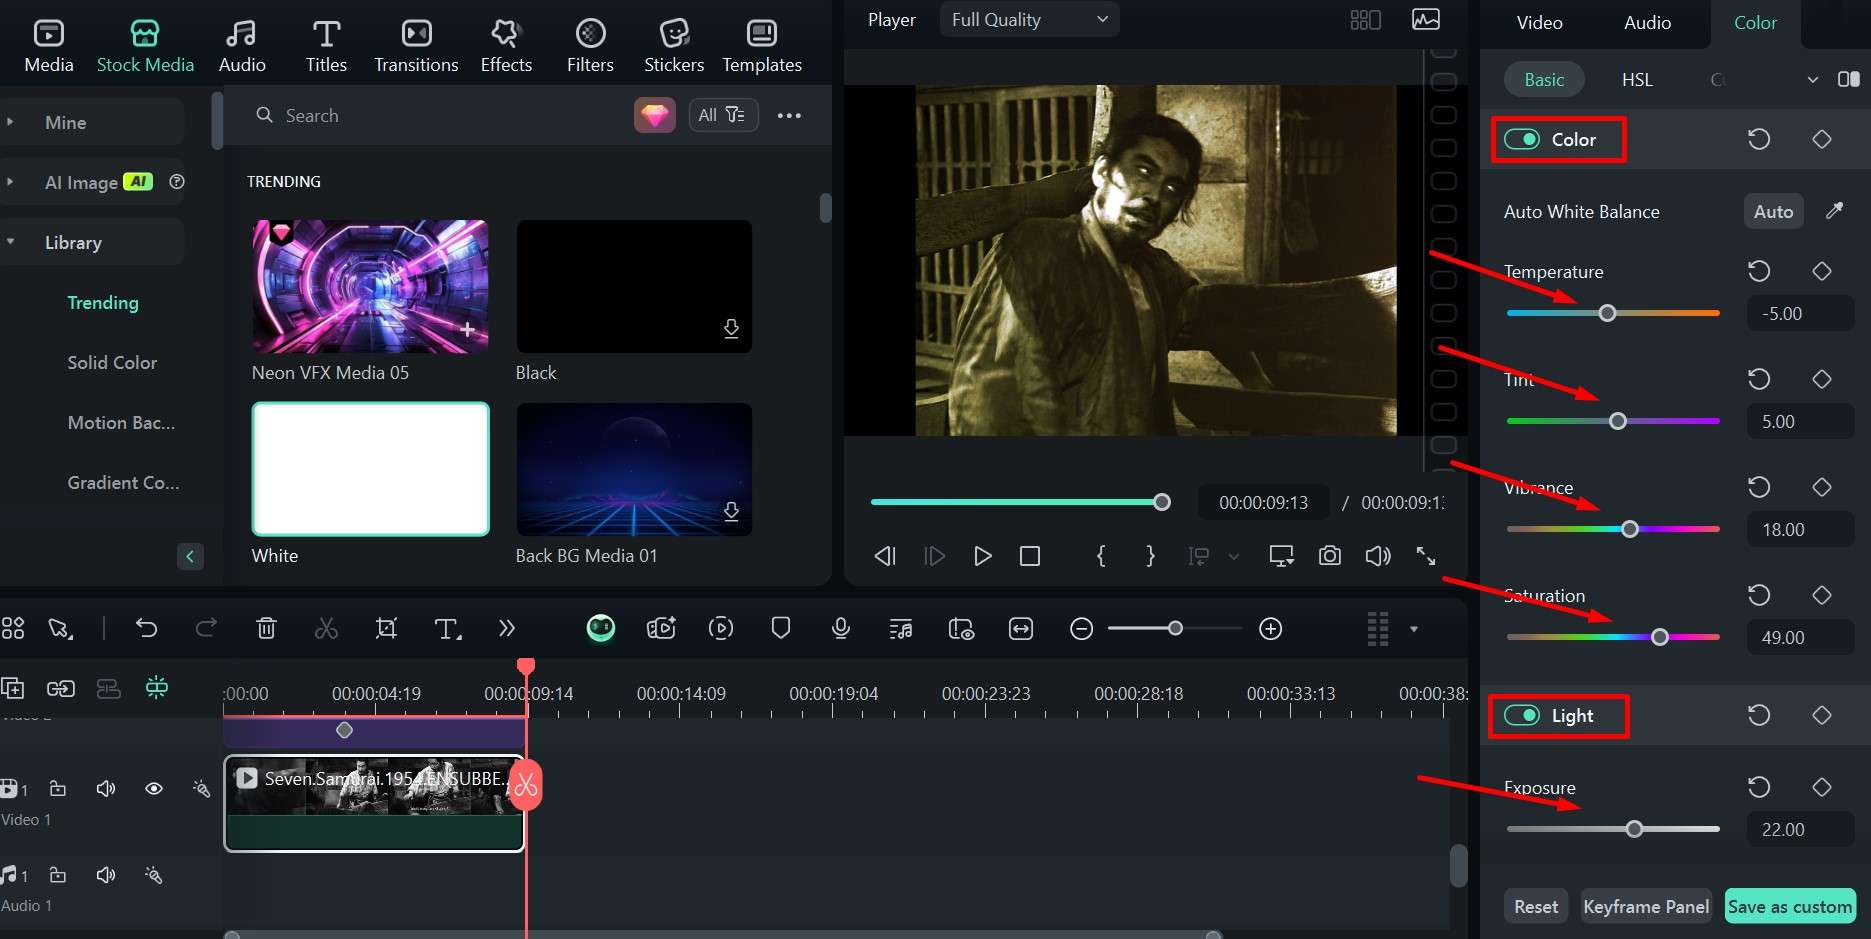Open the Keyframe Panel
The image size is (1871, 939).
(x=1645, y=906)
